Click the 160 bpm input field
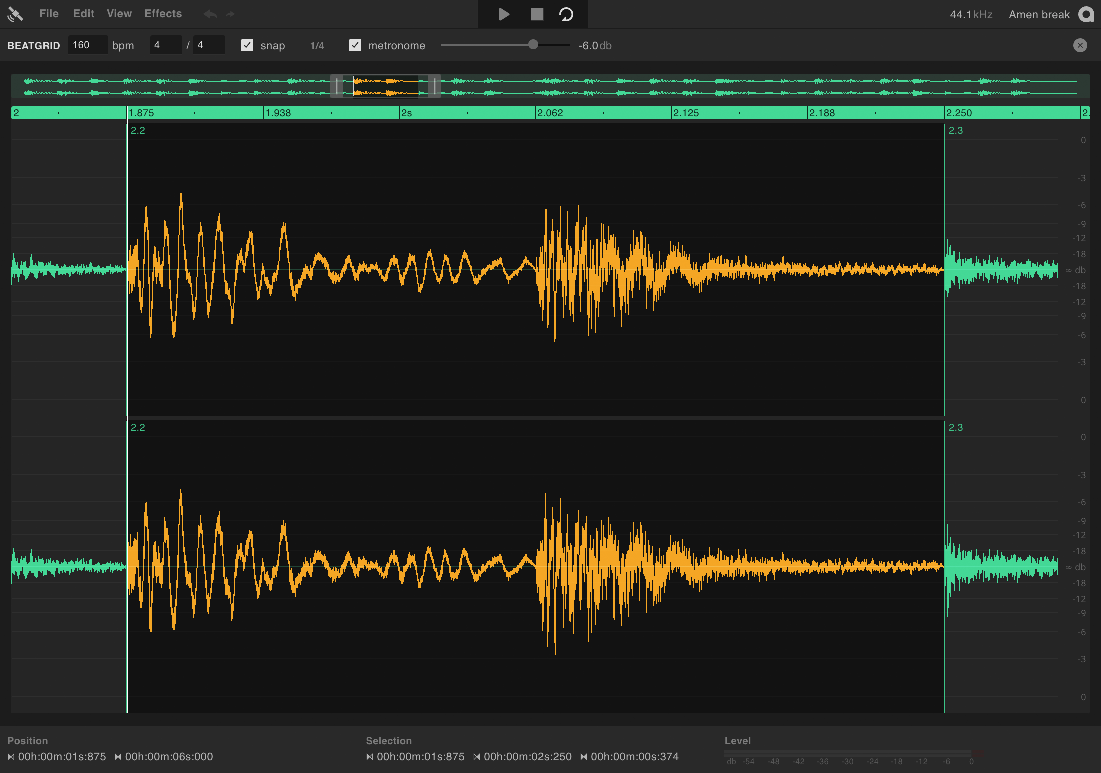 click(86, 44)
